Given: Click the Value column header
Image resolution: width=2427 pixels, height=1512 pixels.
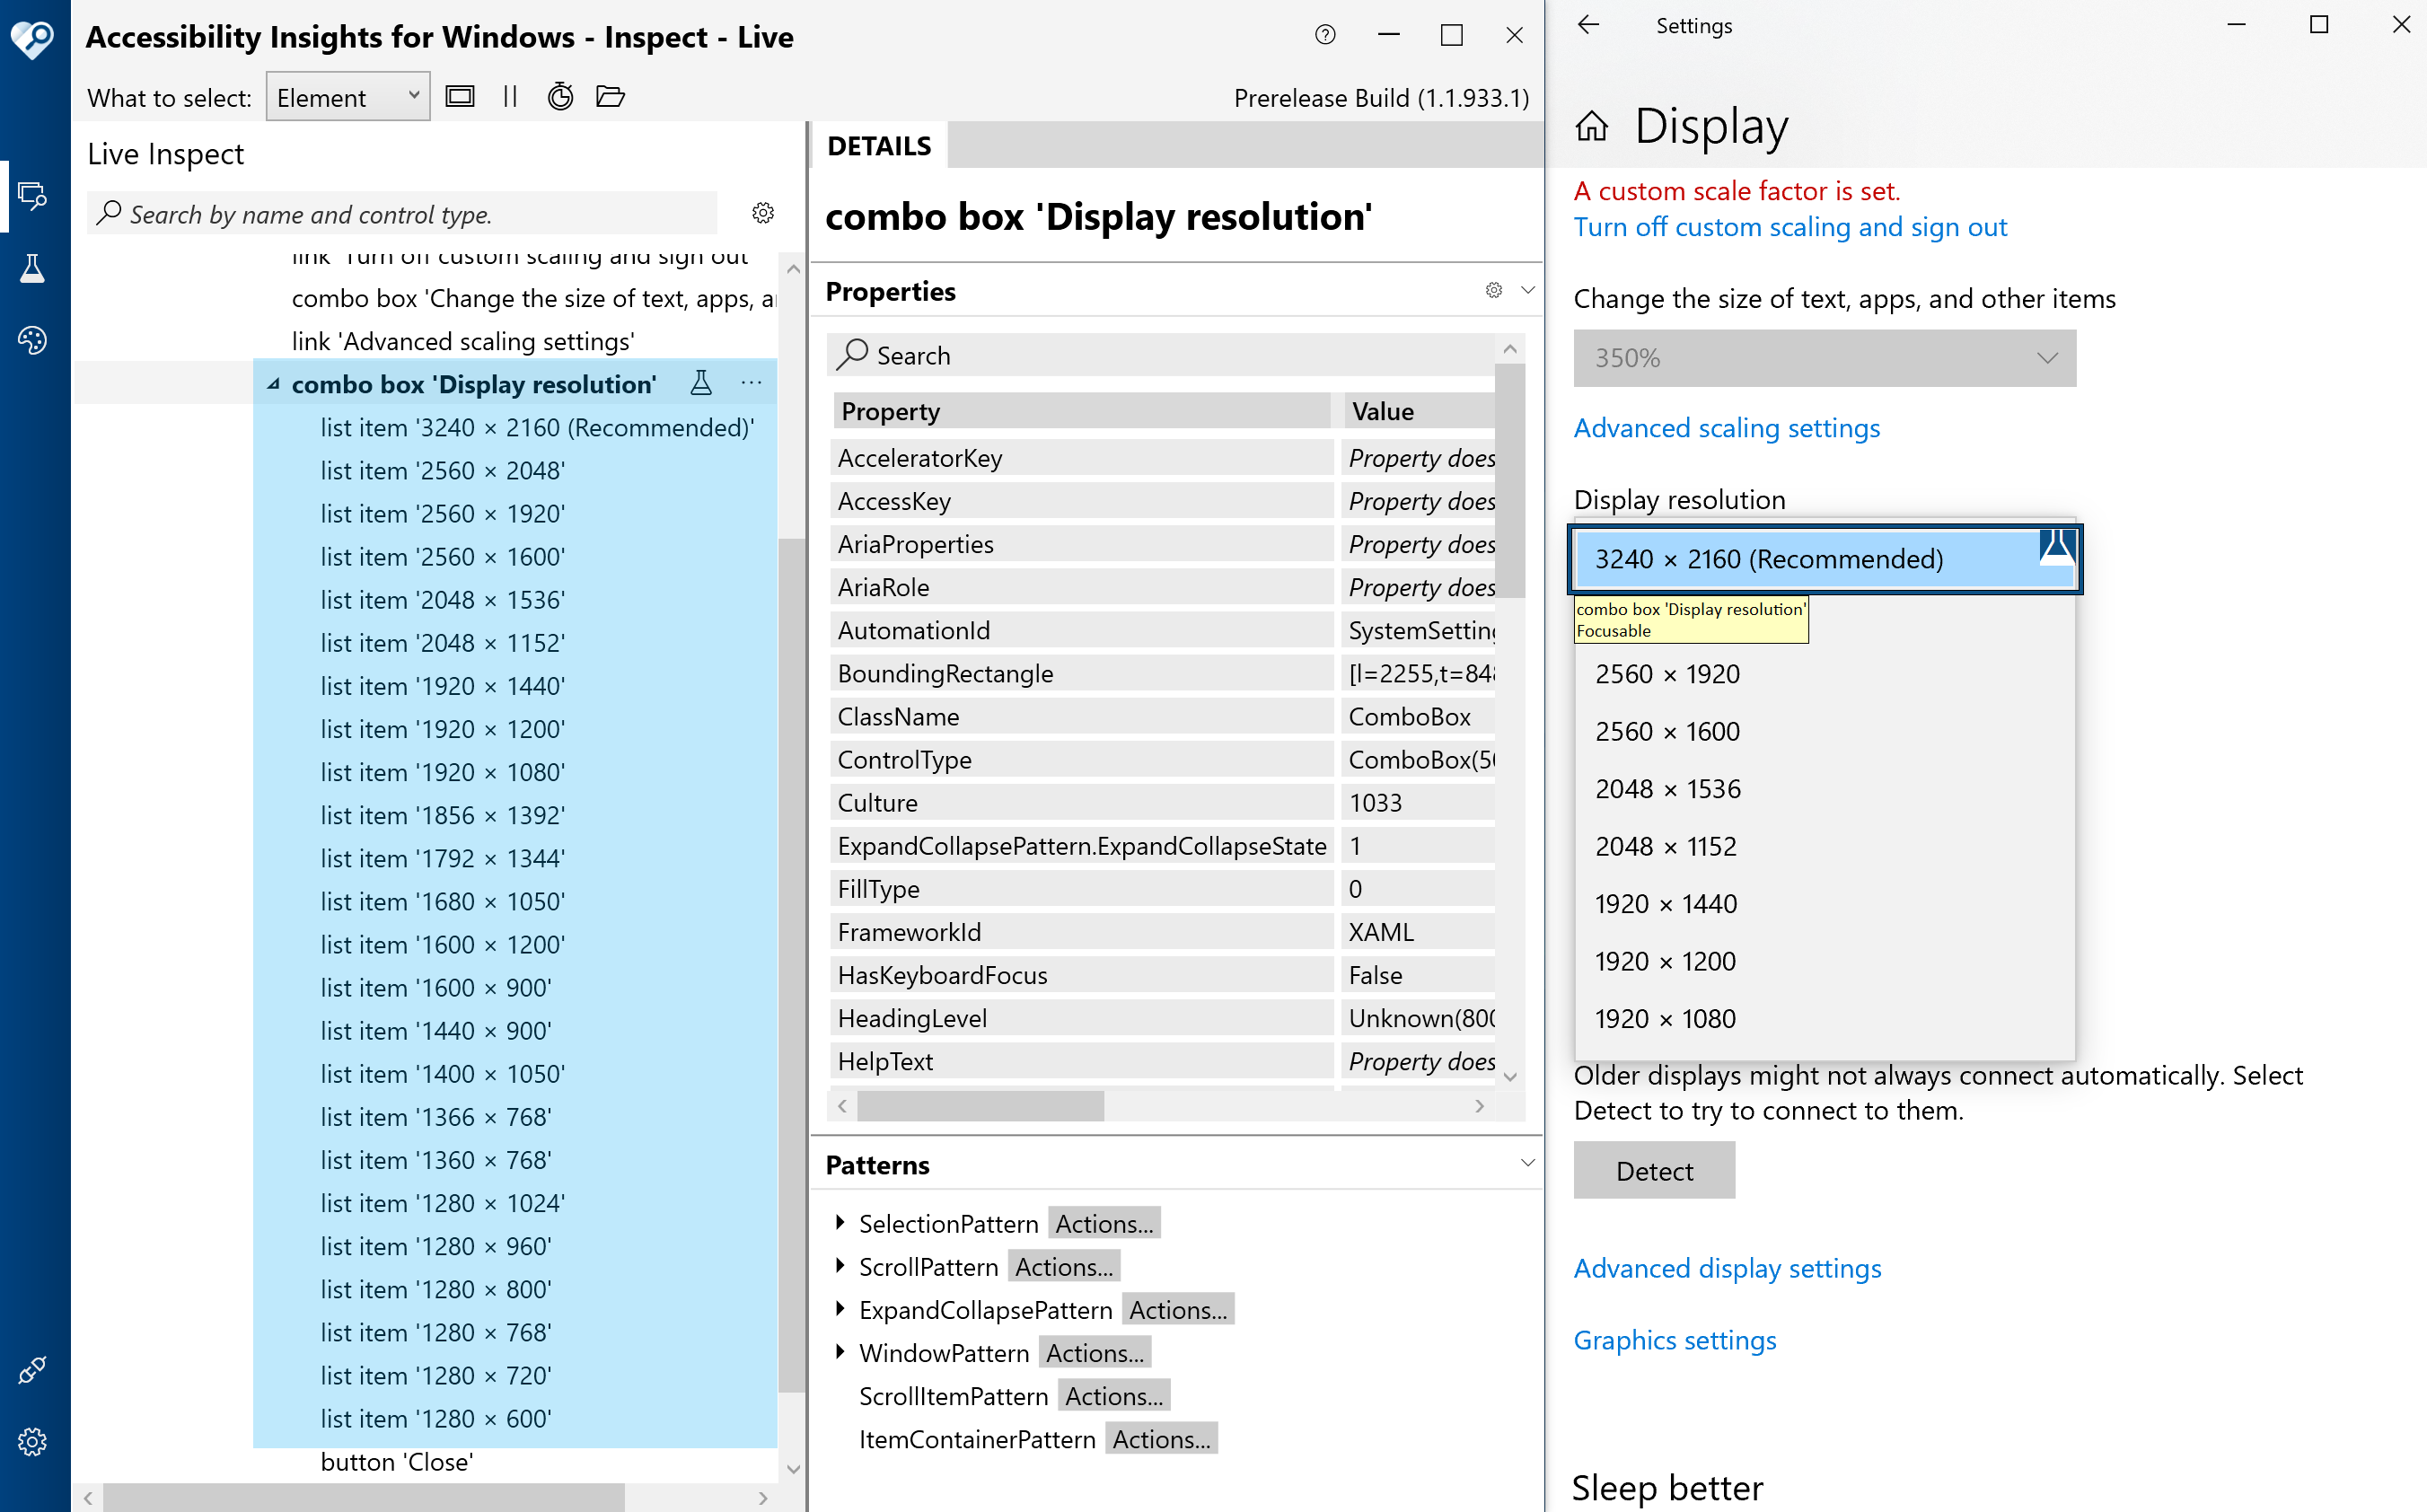Looking at the screenshot, I should pyautogui.click(x=1419, y=411).
